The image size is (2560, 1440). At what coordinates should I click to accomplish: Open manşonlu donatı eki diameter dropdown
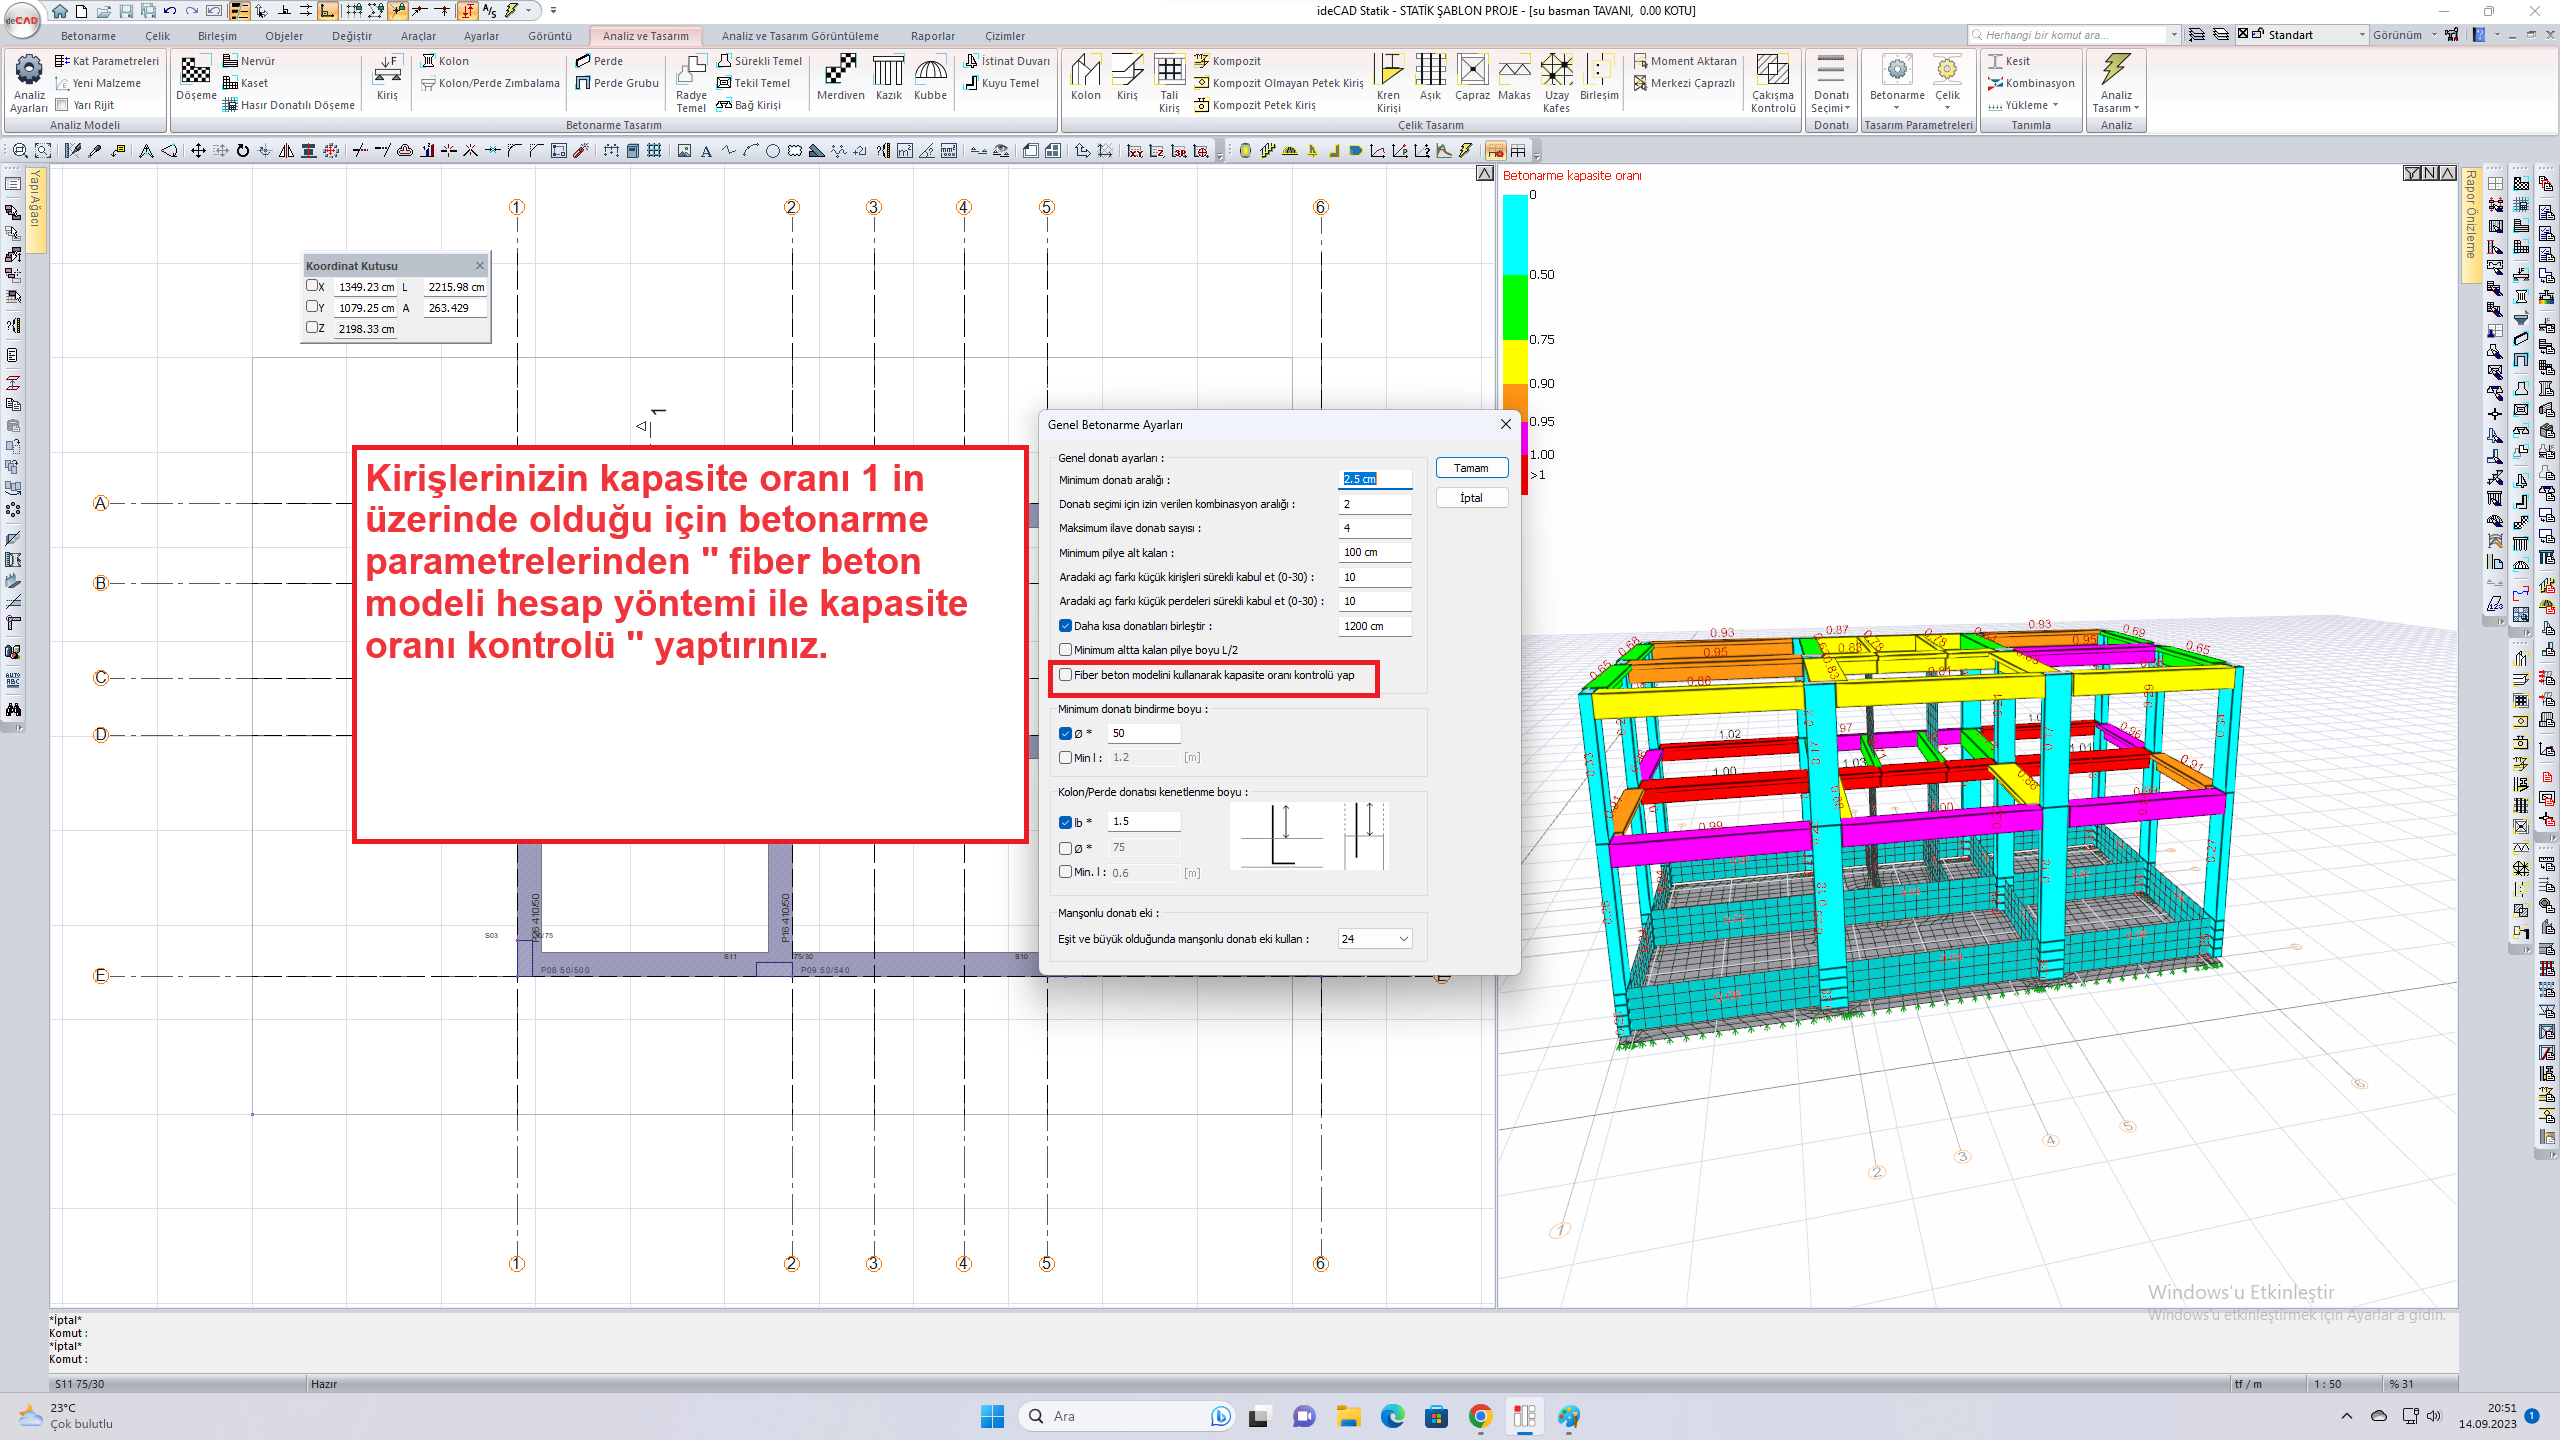click(1403, 939)
